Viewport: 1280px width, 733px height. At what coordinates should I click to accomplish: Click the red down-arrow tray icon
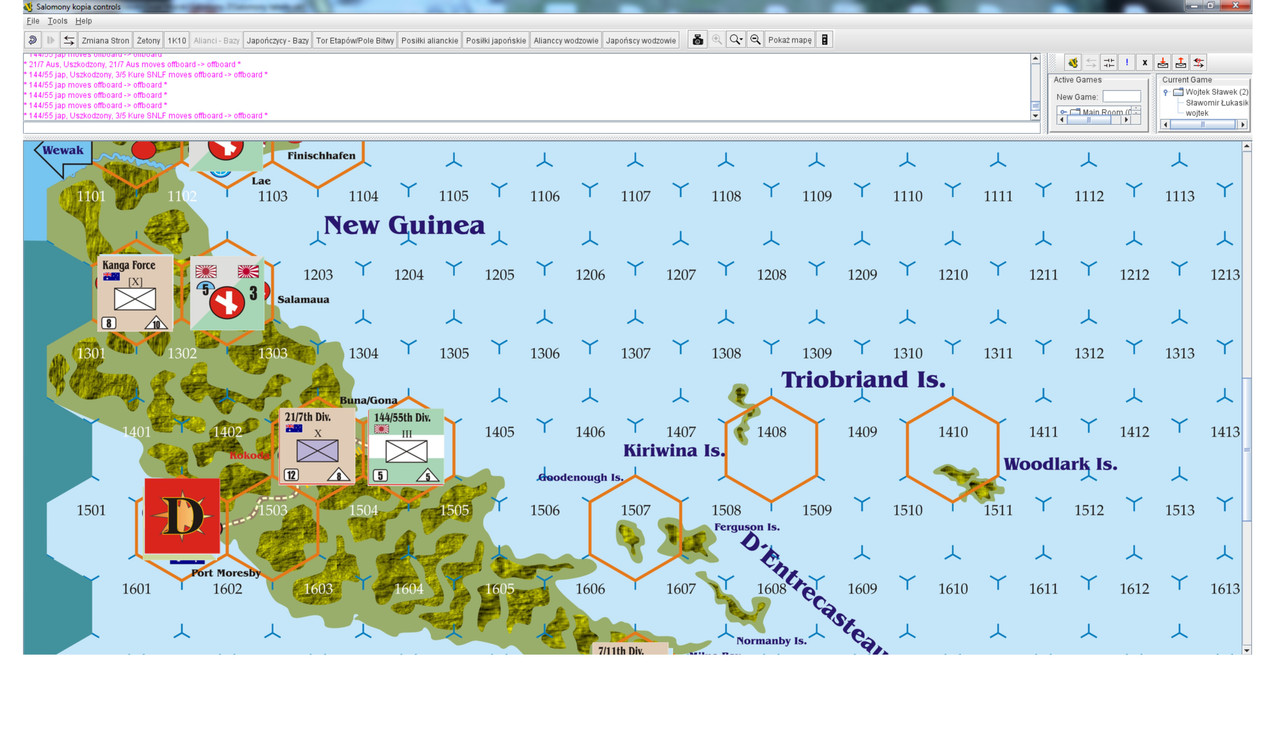coord(1163,63)
